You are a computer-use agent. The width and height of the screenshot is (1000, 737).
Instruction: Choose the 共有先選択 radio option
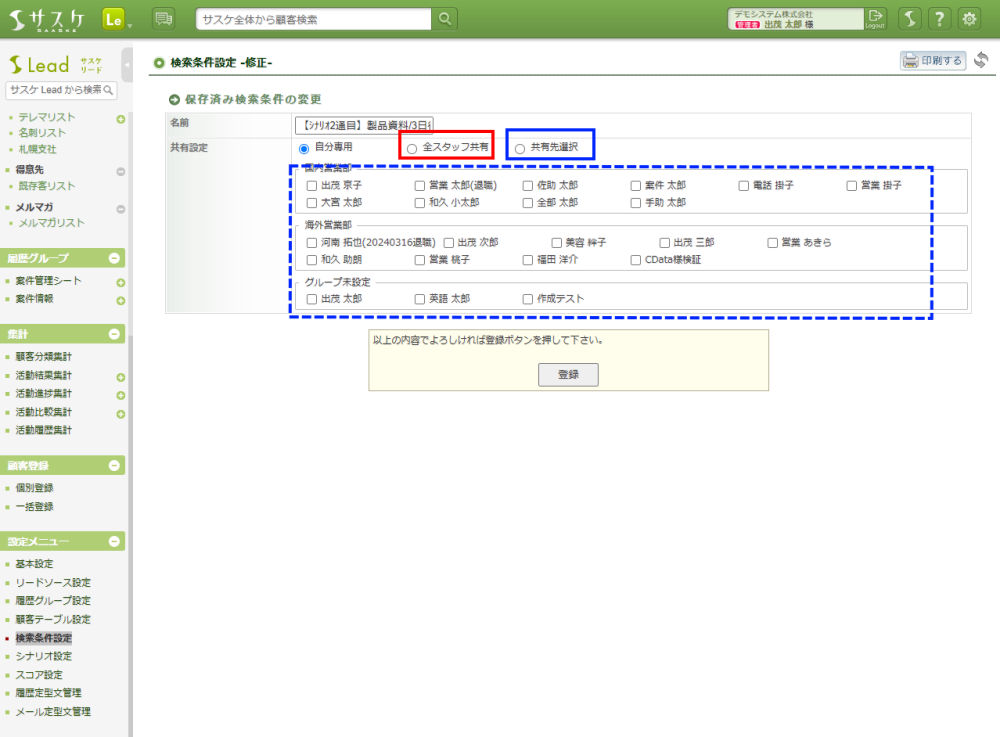point(519,148)
